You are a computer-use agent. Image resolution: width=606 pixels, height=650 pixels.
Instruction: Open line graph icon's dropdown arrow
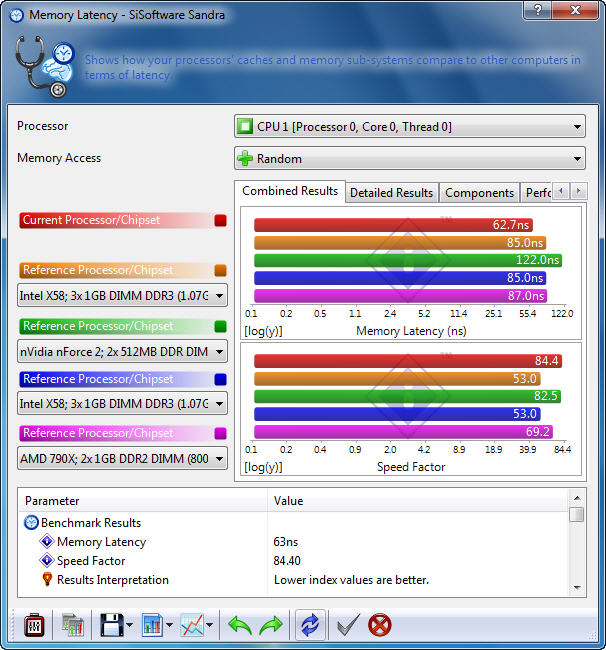(x=209, y=625)
